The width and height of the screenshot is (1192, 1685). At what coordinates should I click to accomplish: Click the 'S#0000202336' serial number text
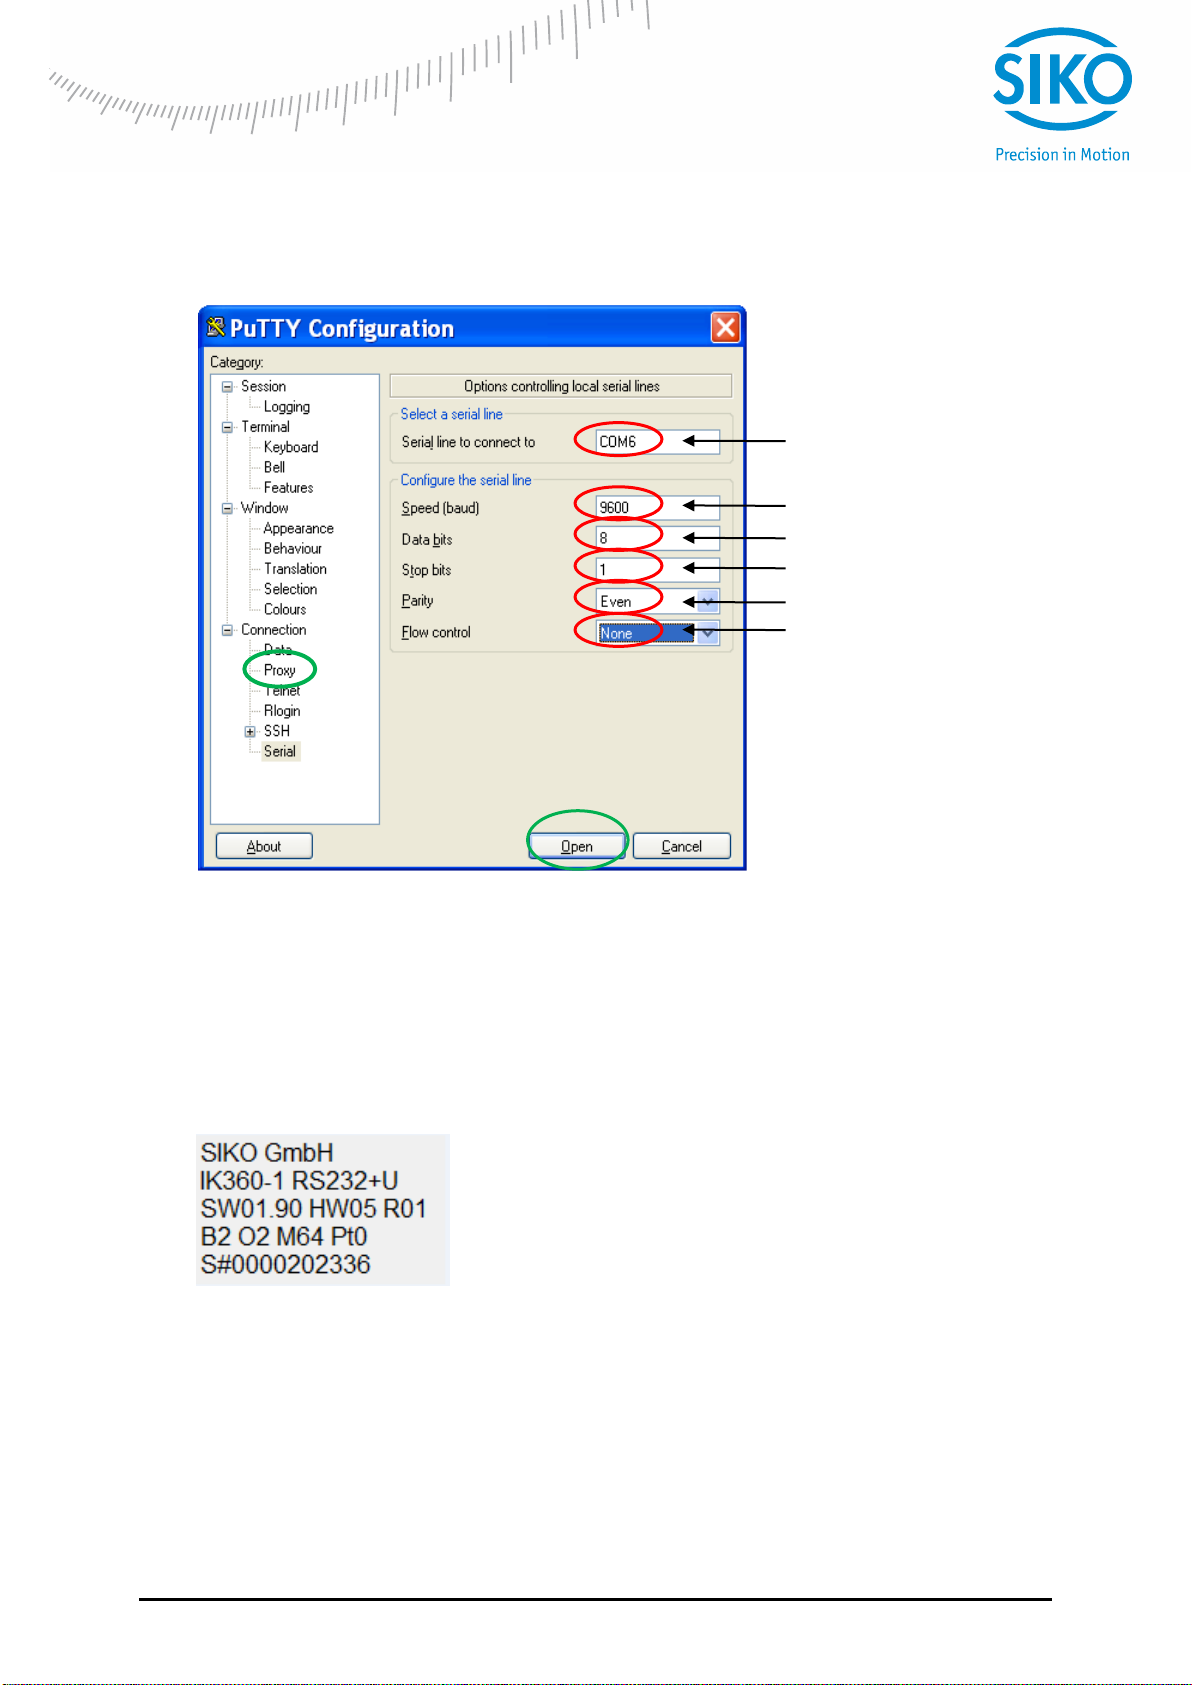[x=285, y=1265]
